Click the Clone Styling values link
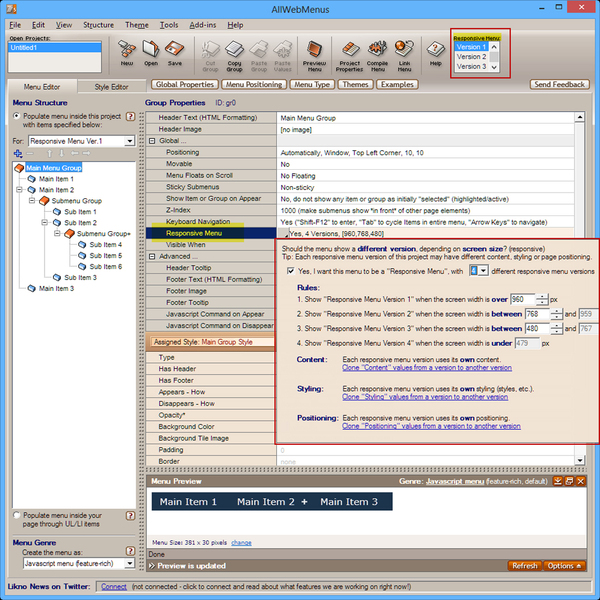This screenshot has width=600, height=600. pos(425,397)
